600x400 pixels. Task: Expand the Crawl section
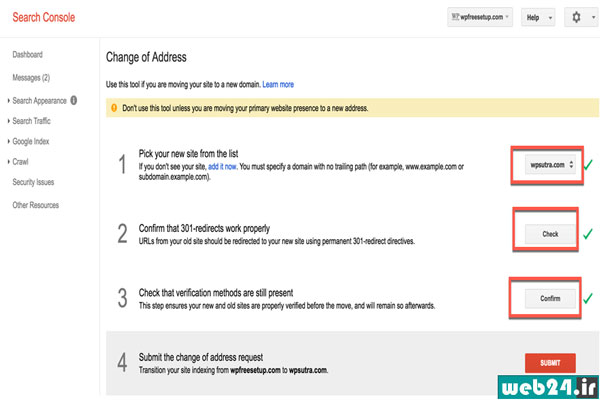point(20,162)
